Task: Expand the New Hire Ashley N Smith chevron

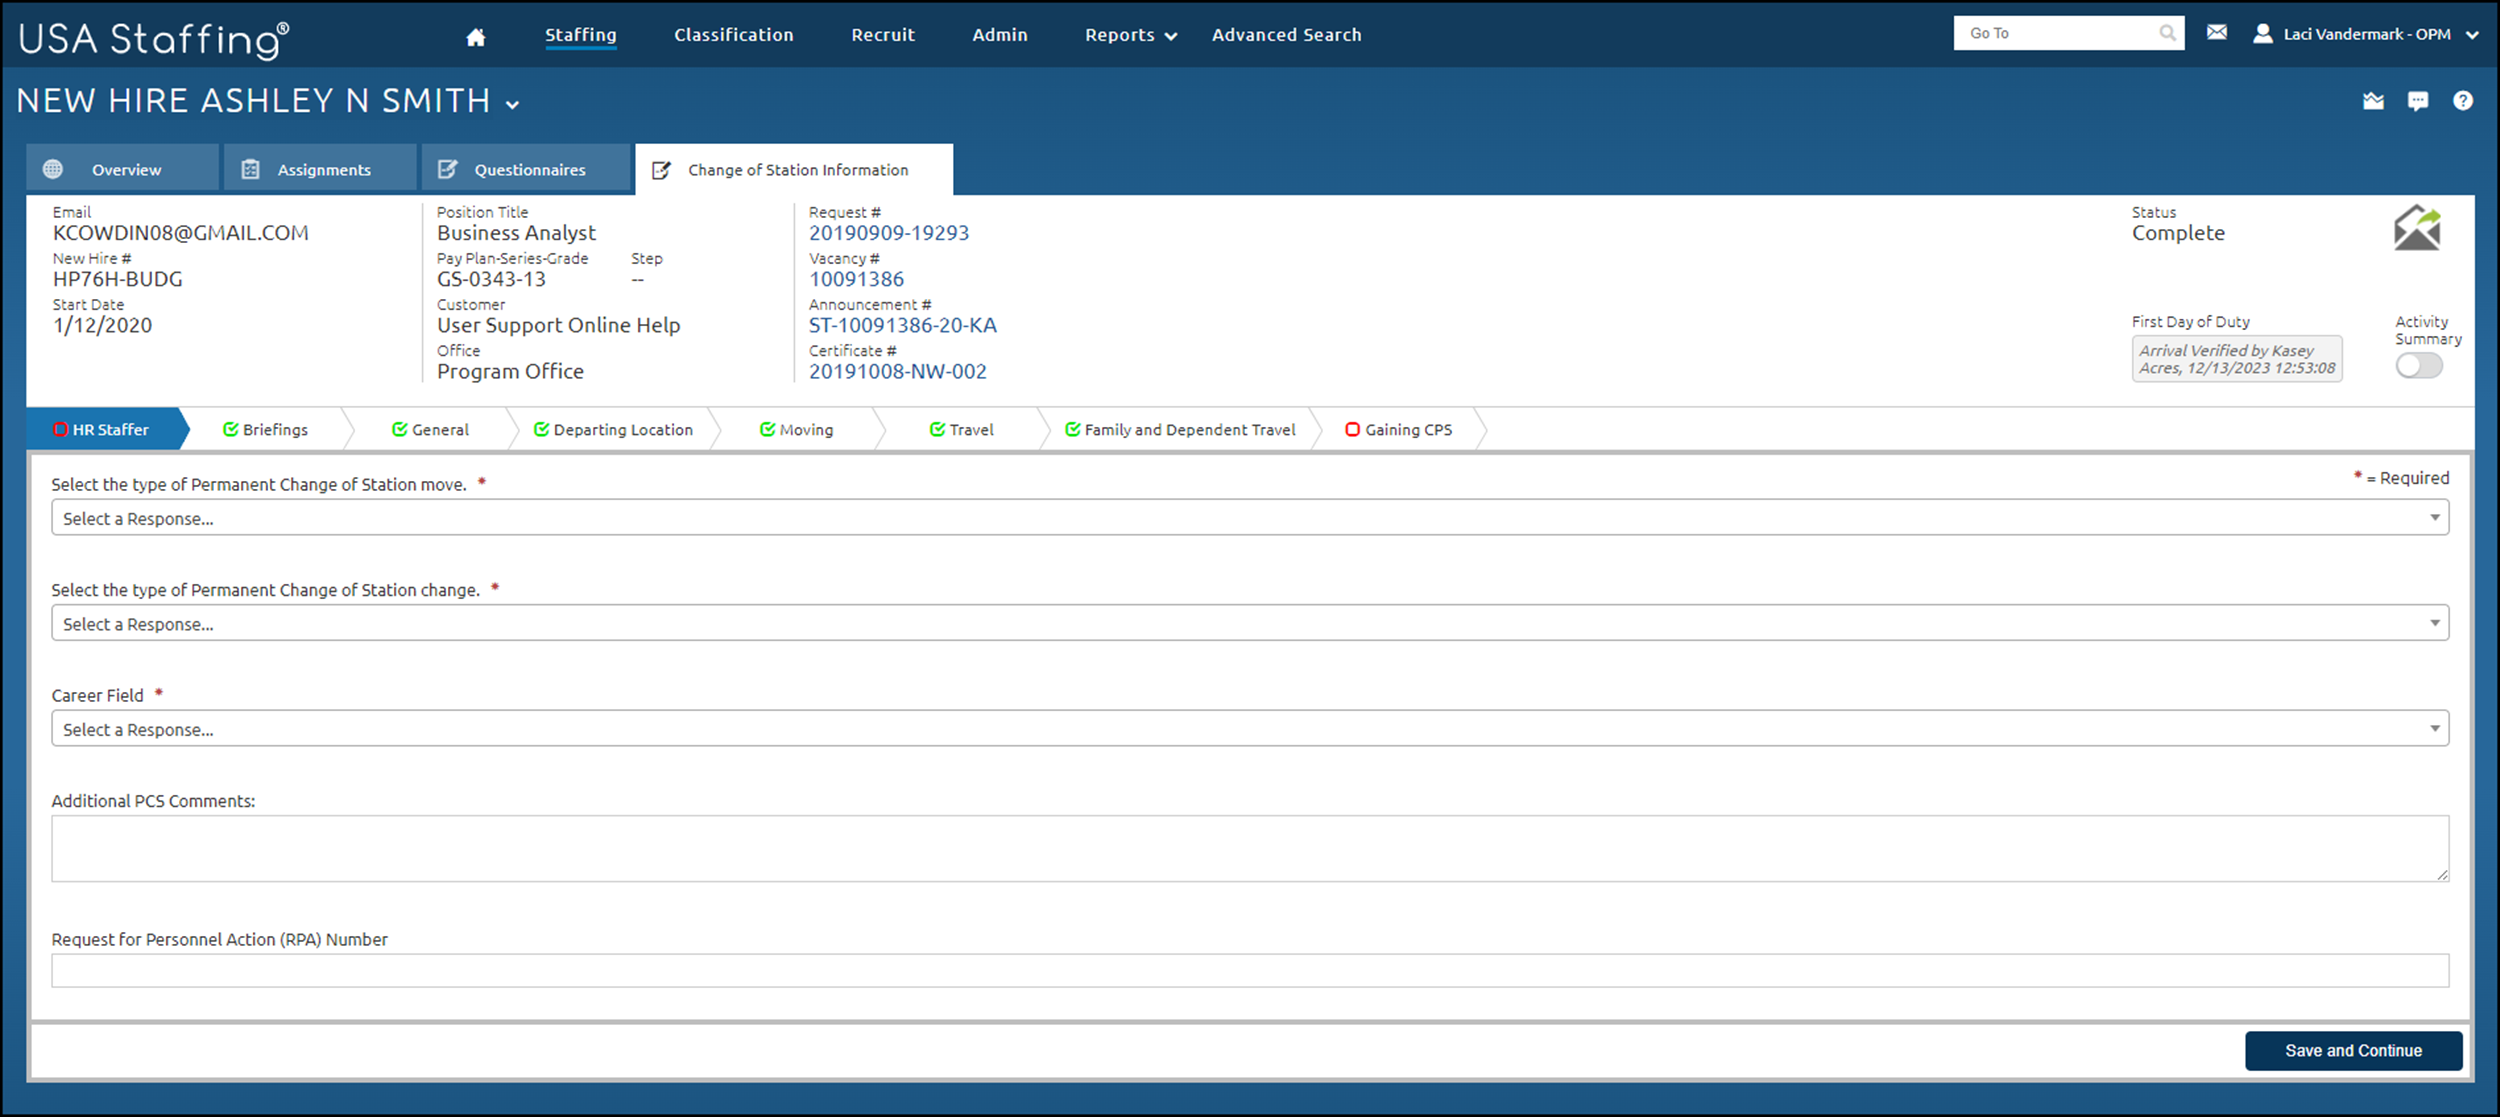Action: pos(512,104)
